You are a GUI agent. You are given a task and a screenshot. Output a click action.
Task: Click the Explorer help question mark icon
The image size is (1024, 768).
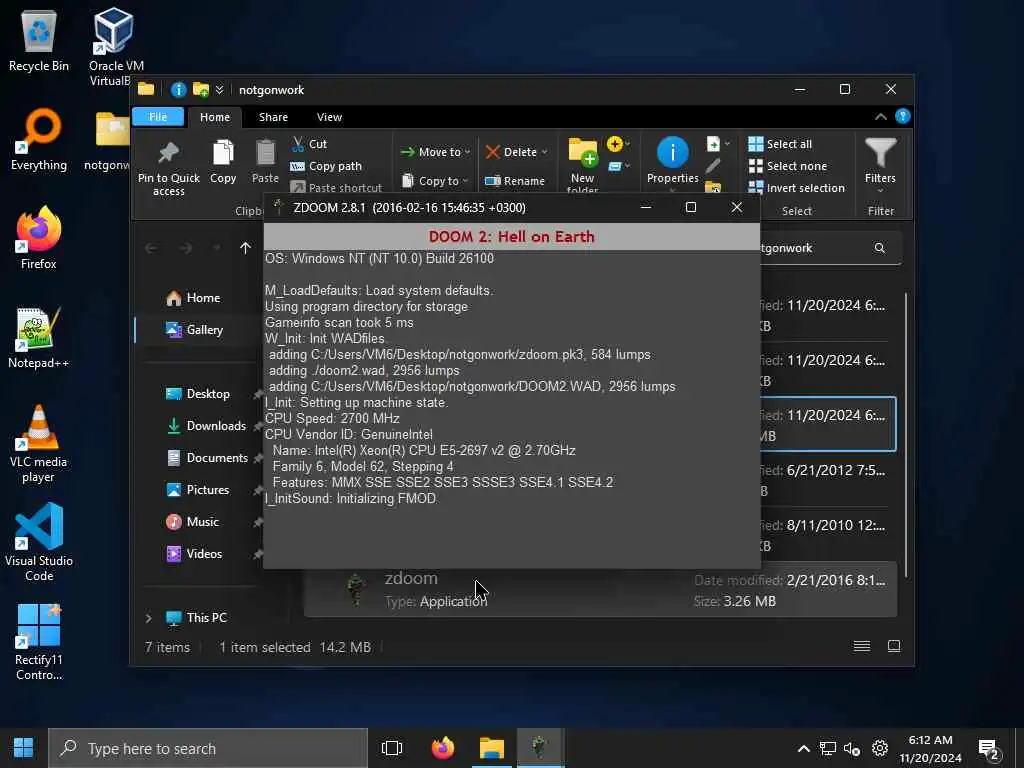(x=903, y=116)
